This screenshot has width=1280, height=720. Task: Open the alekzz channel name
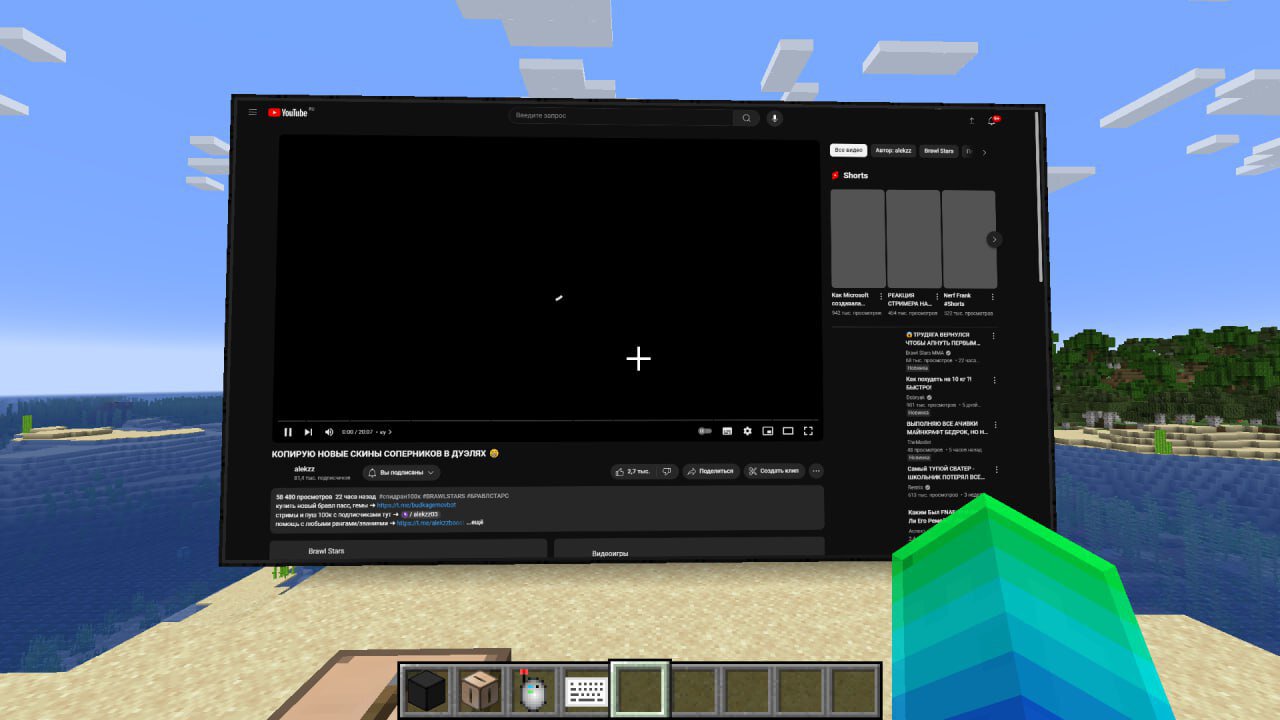pyautogui.click(x=304, y=468)
